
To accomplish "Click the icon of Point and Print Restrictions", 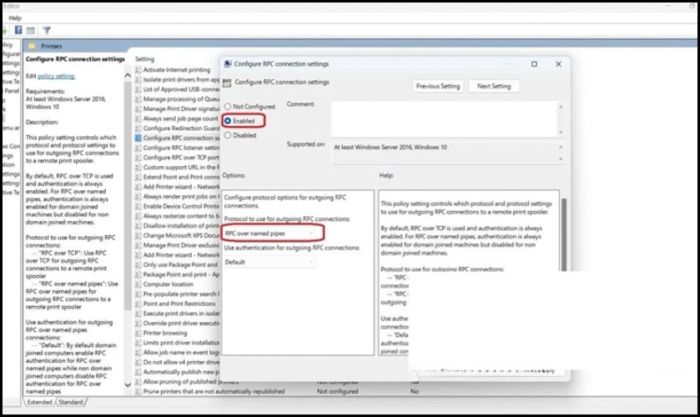I will click(x=138, y=304).
